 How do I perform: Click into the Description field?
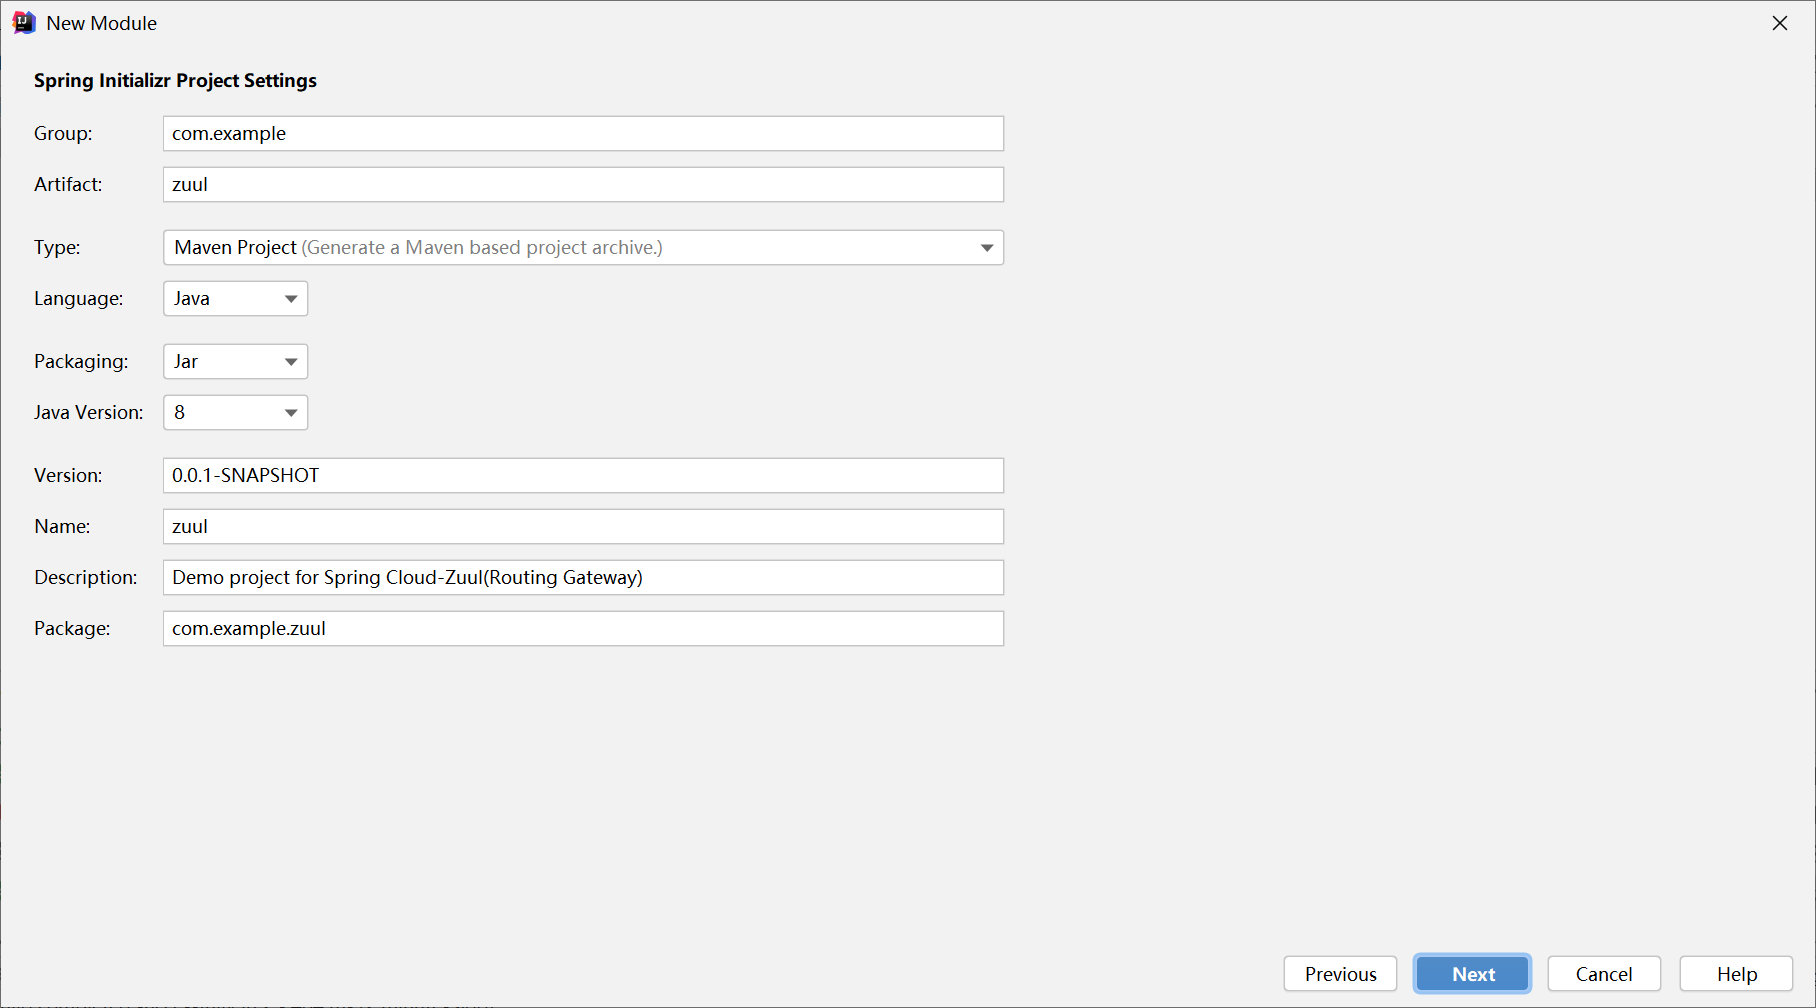[583, 577]
